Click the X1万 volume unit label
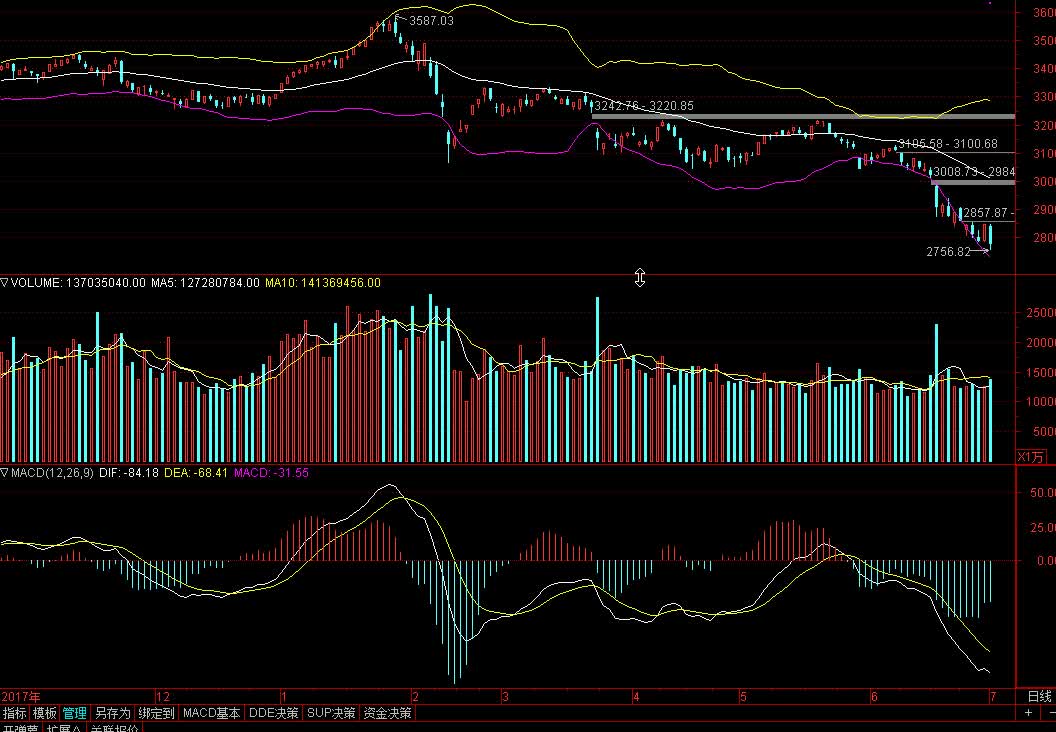 coord(1029,456)
